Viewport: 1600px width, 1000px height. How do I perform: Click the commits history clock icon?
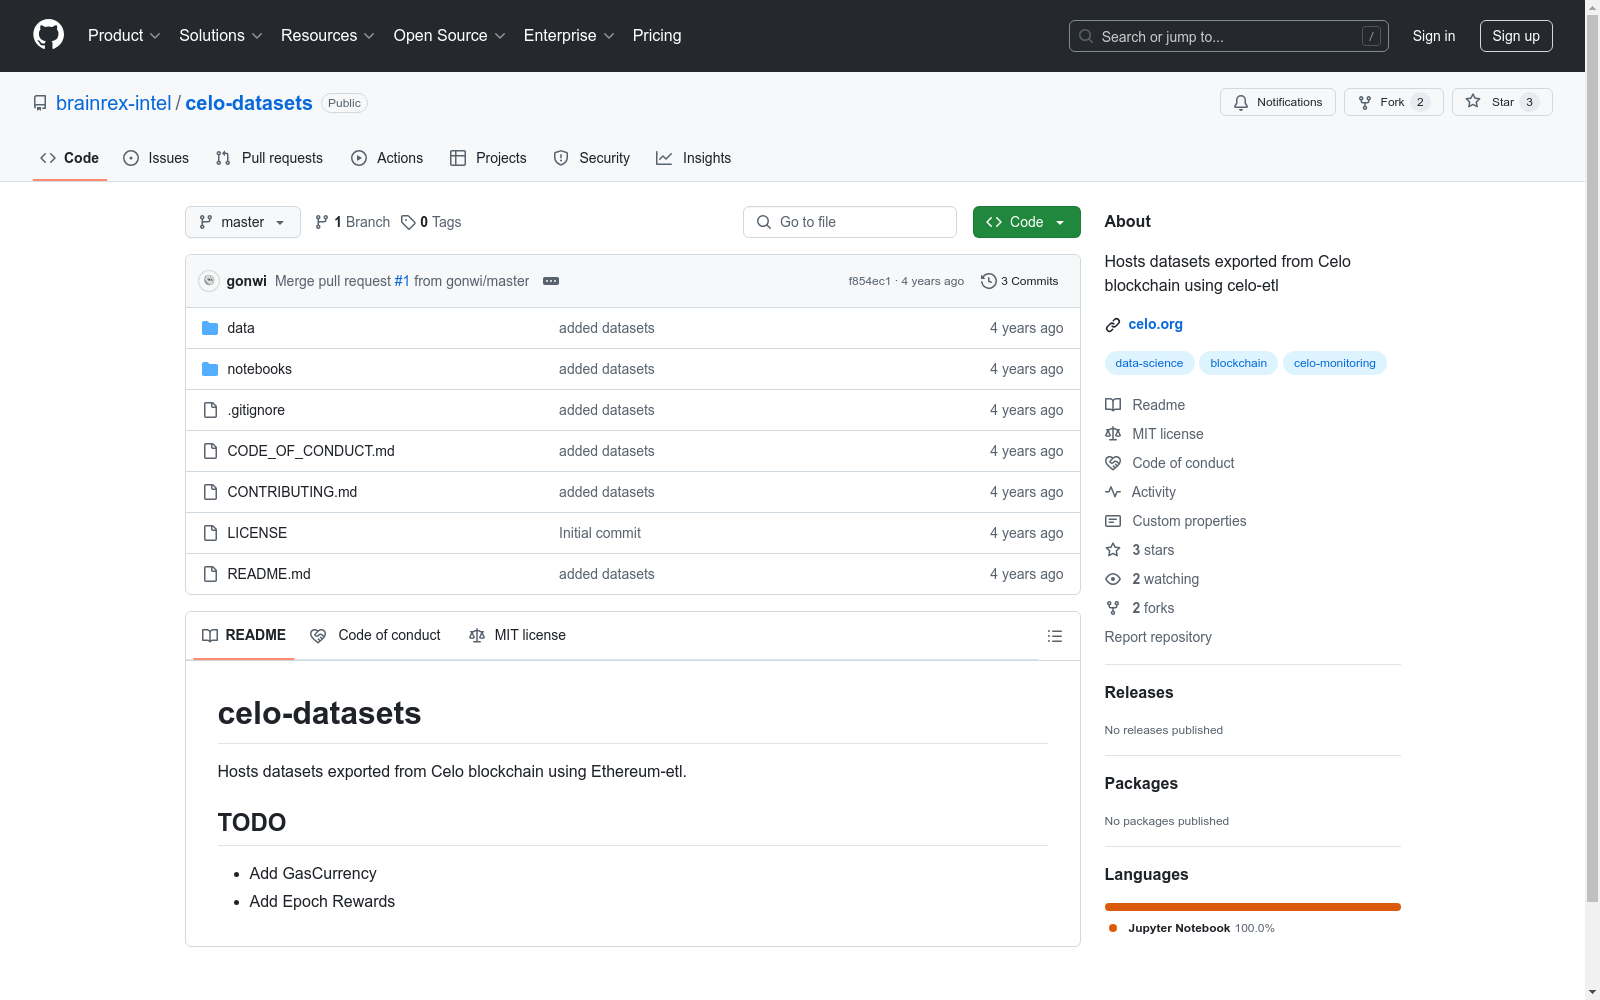[988, 281]
